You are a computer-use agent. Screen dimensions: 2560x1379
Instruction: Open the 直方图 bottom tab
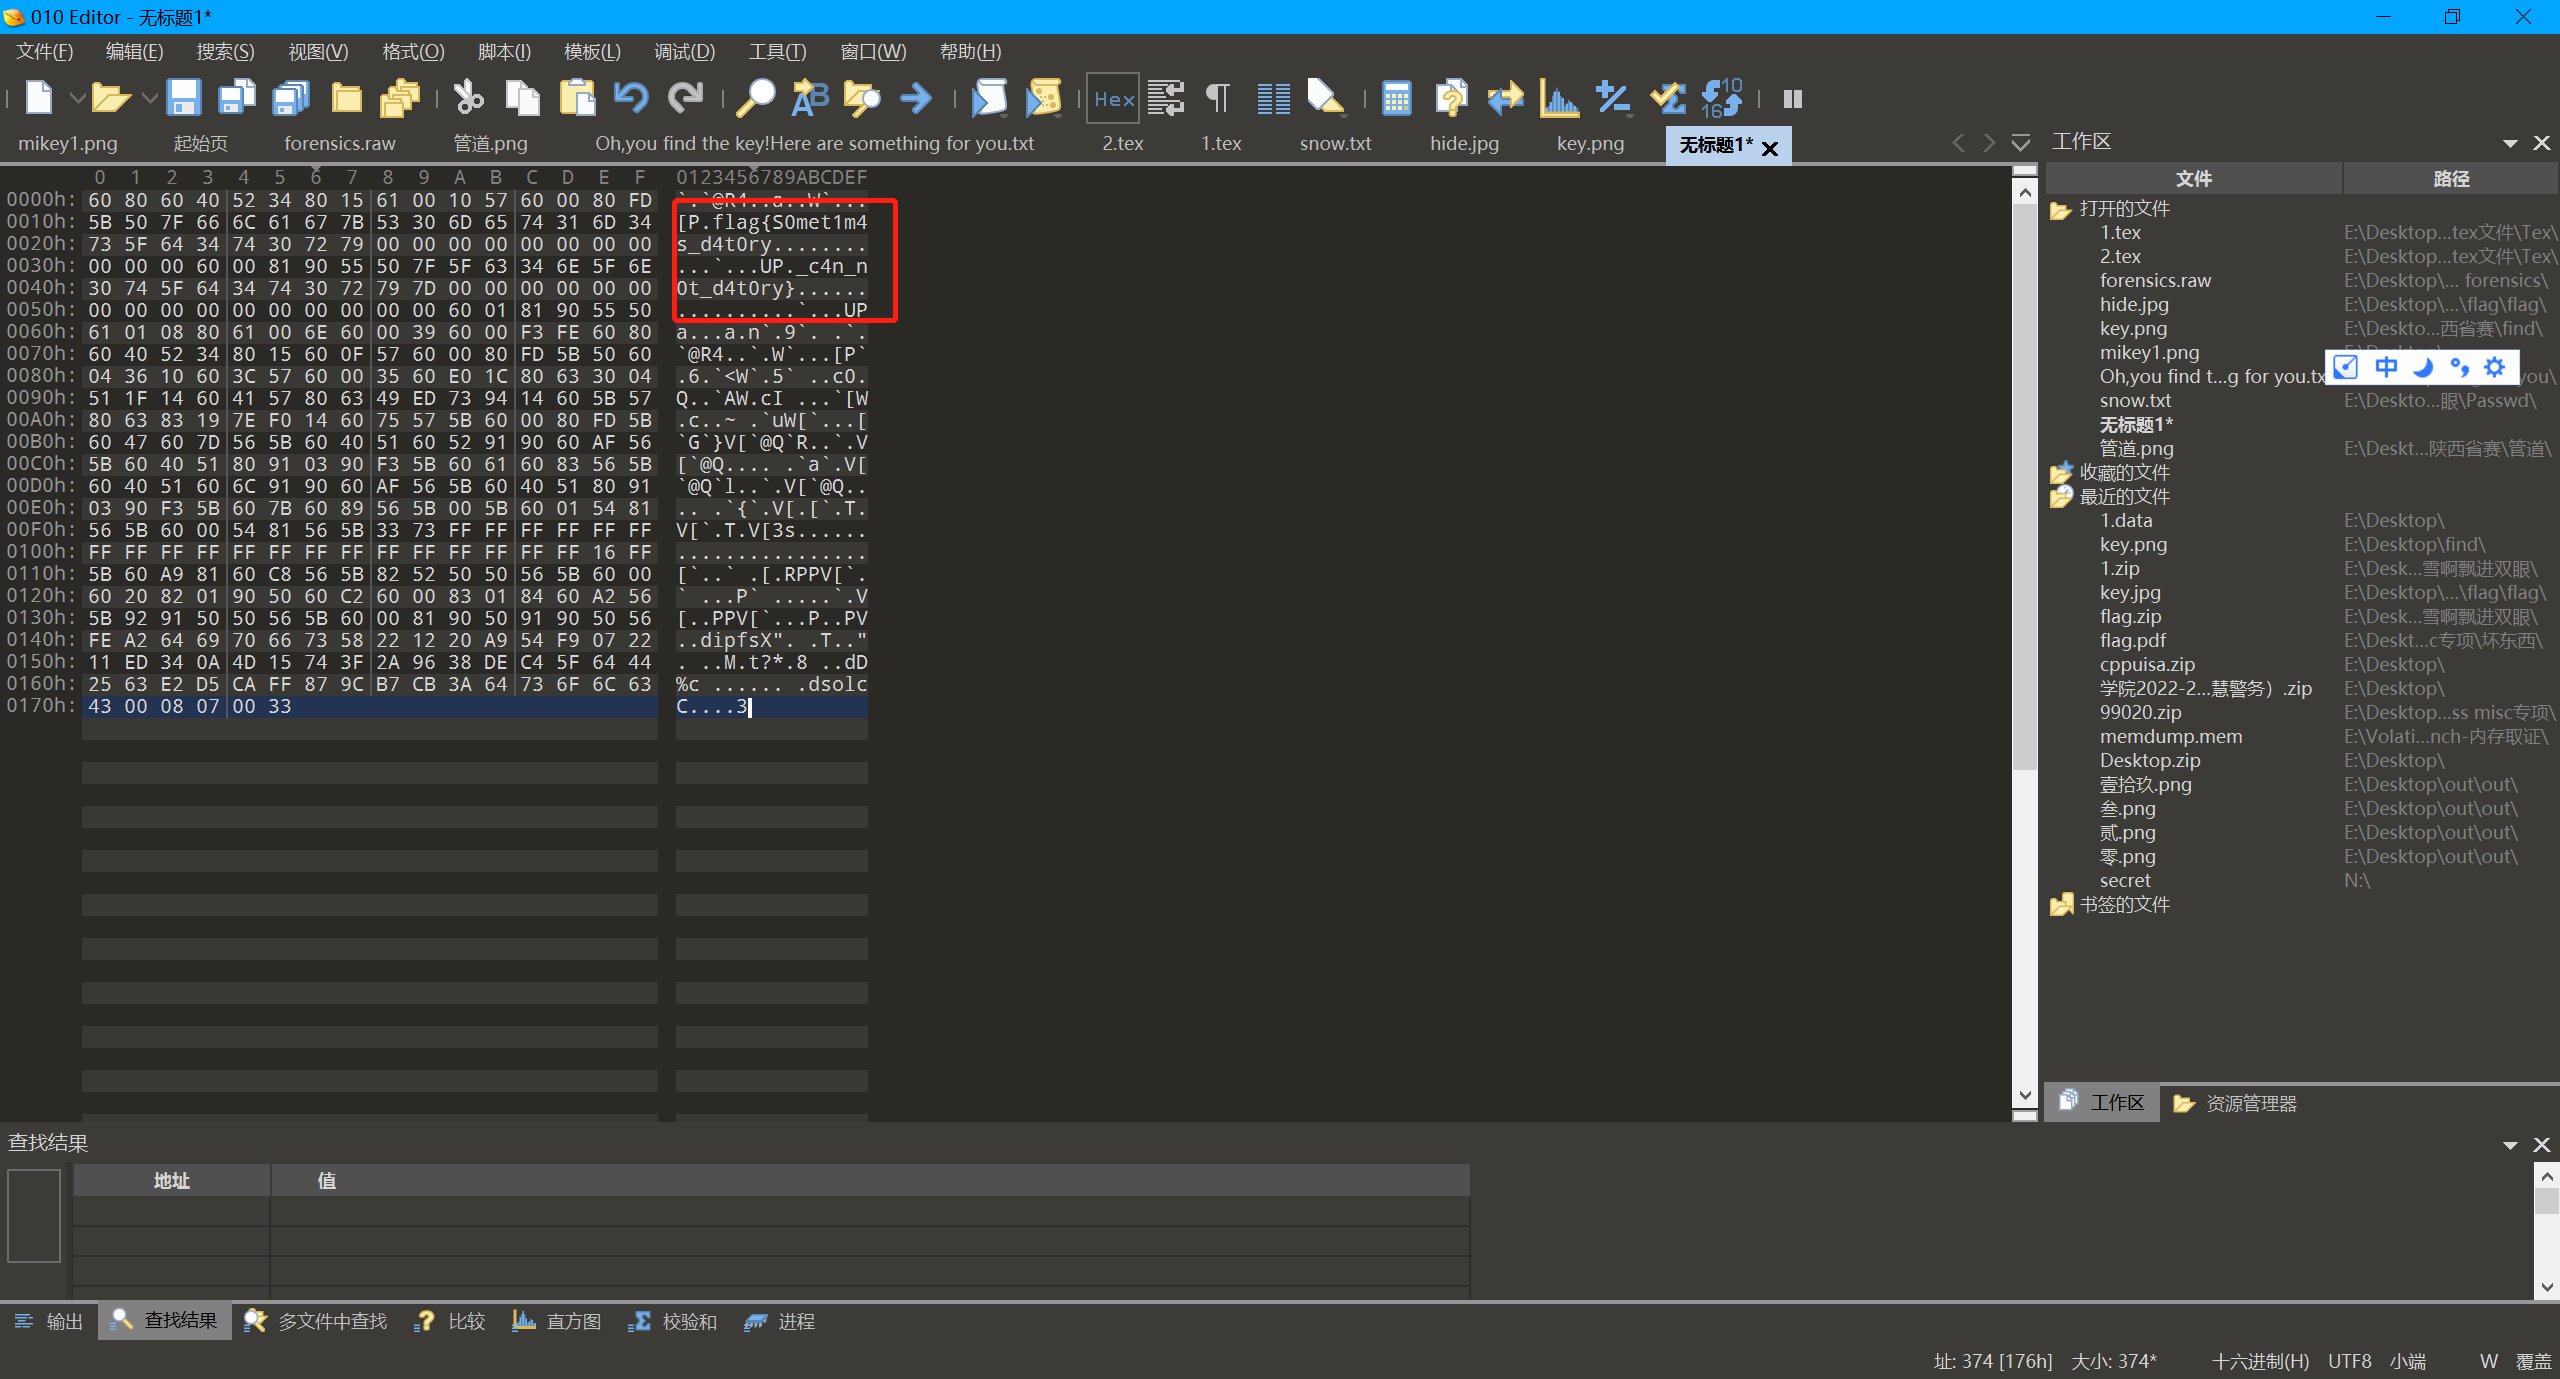pyautogui.click(x=556, y=1321)
